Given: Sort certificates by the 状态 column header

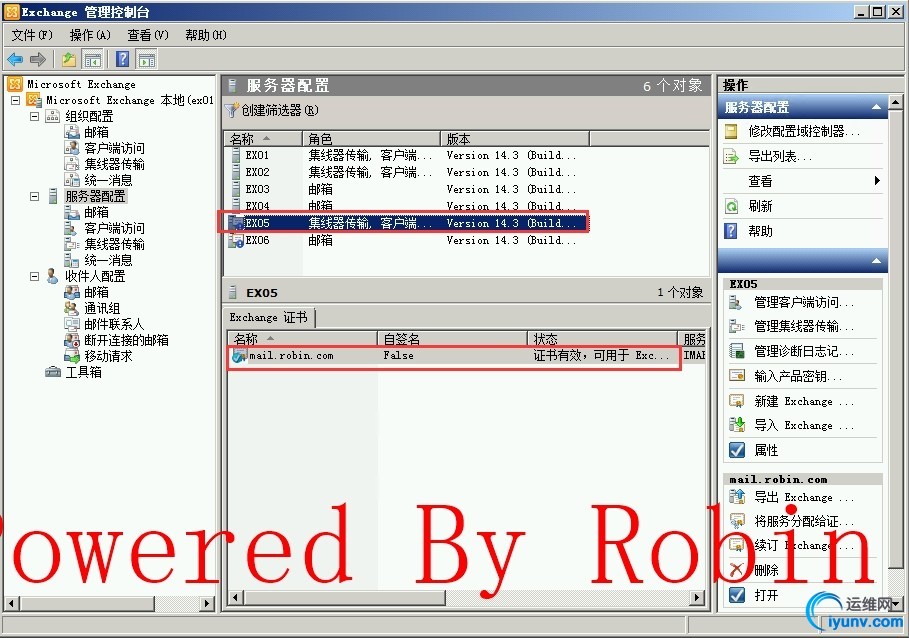Looking at the screenshot, I should (x=602, y=338).
